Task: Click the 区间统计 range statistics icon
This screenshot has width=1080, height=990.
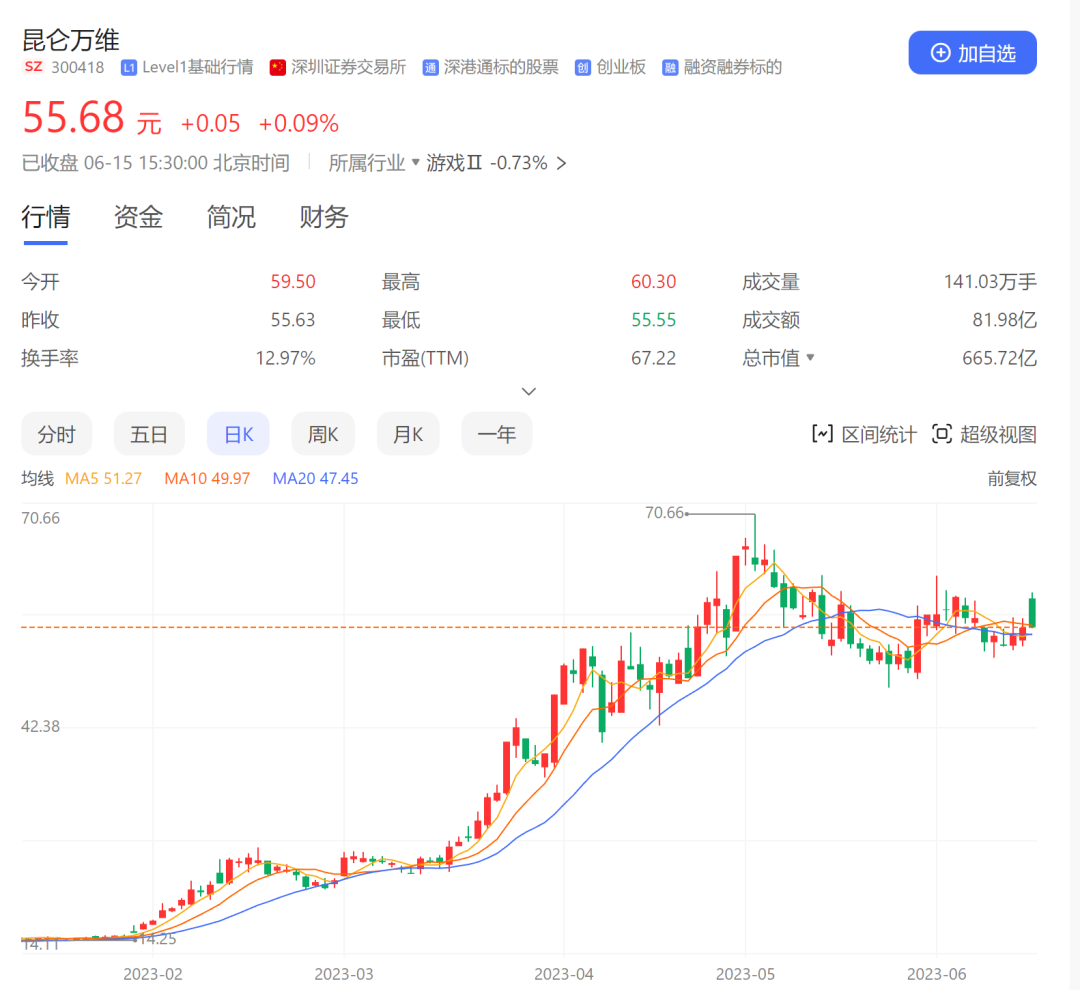Action: (x=822, y=434)
